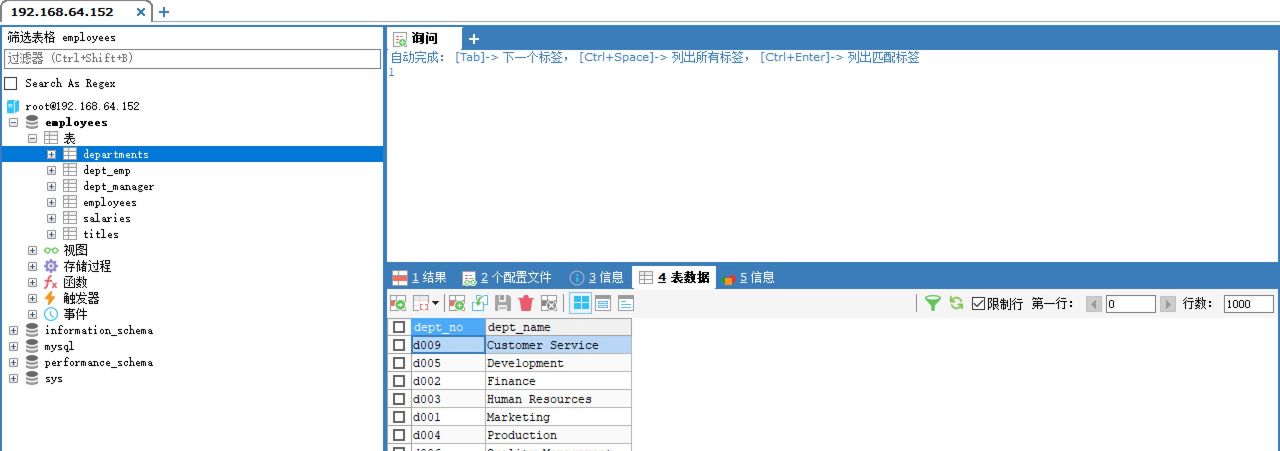Click the green filter funnel icon
This screenshot has width=1280, height=451.
932,303
